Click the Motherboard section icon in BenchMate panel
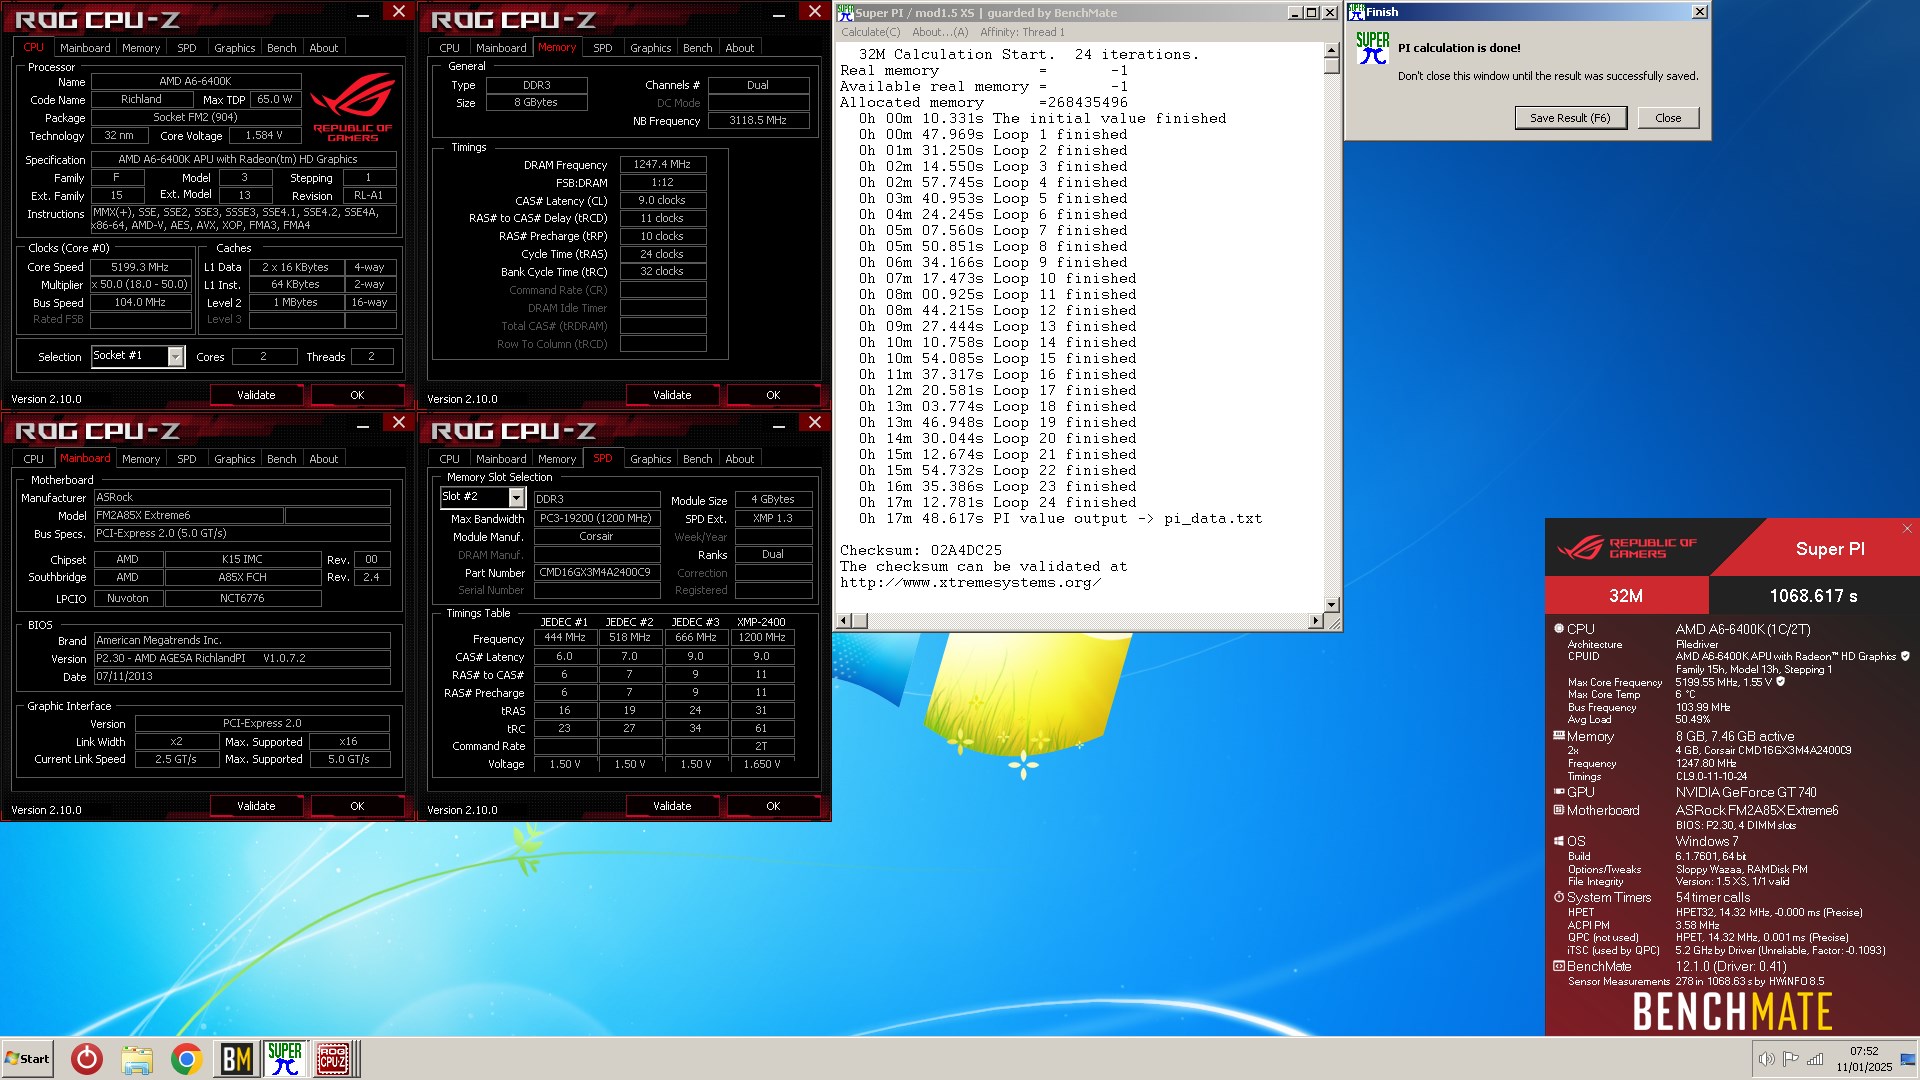Image resolution: width=1920 pixels, height=1080 pixels. [1558, 810]
